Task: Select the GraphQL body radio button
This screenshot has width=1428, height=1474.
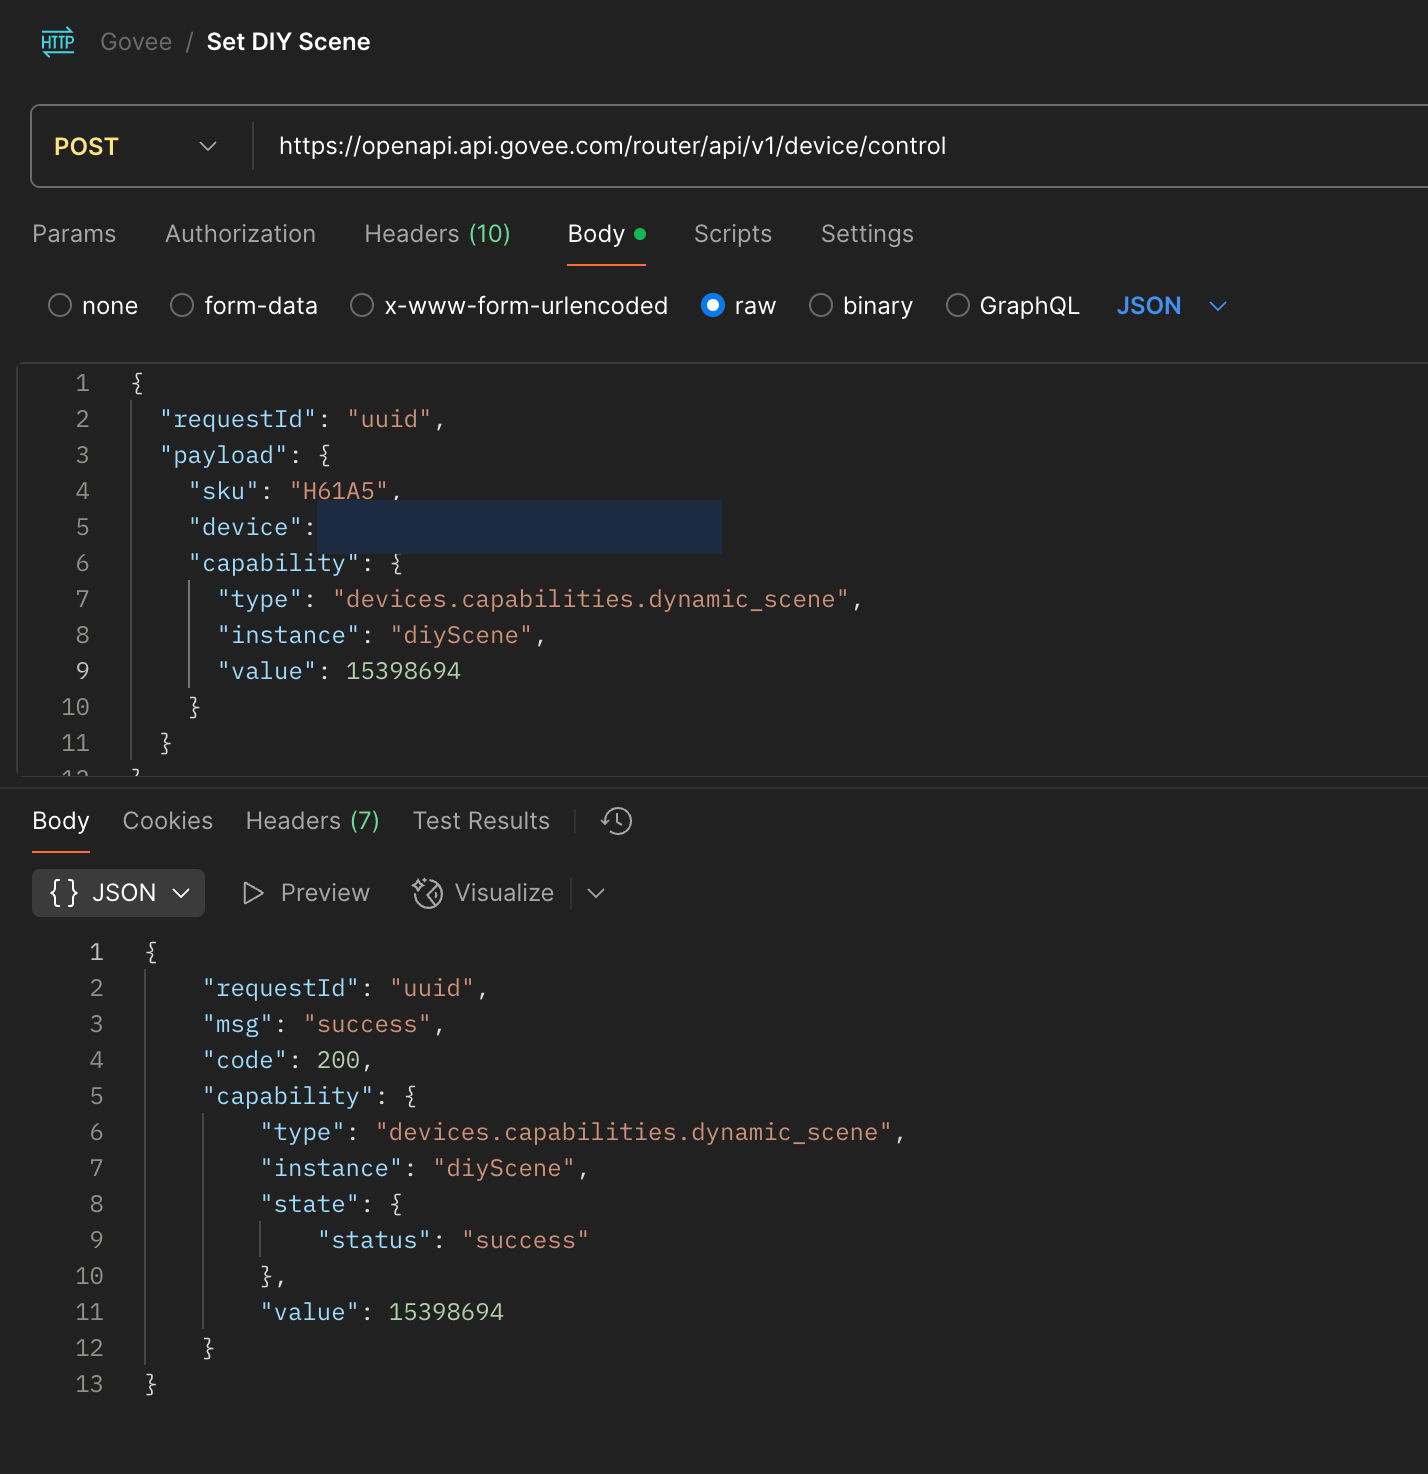Action: (958, 305)
